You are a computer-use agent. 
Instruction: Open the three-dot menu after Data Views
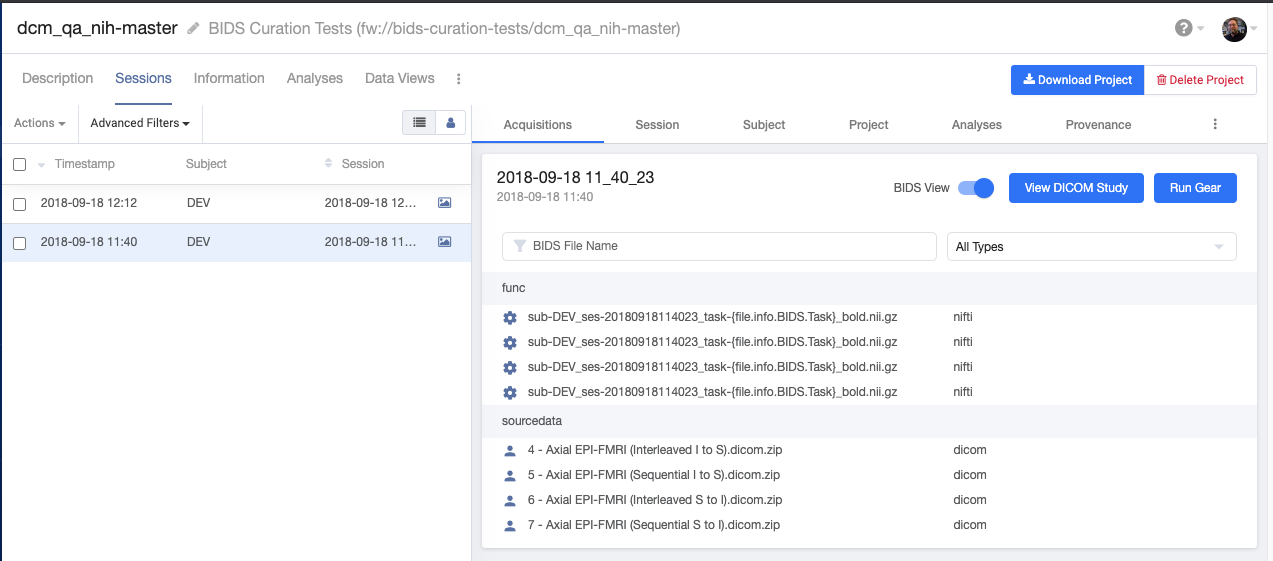459,78
